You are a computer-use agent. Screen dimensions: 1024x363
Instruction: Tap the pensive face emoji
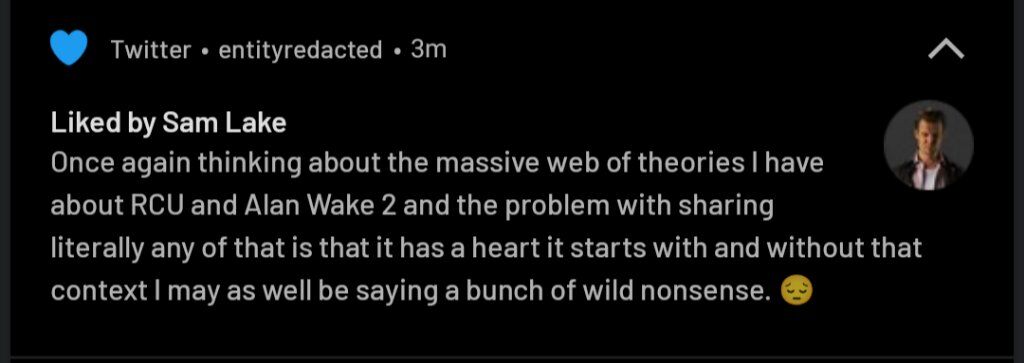(x=797, y=291)
